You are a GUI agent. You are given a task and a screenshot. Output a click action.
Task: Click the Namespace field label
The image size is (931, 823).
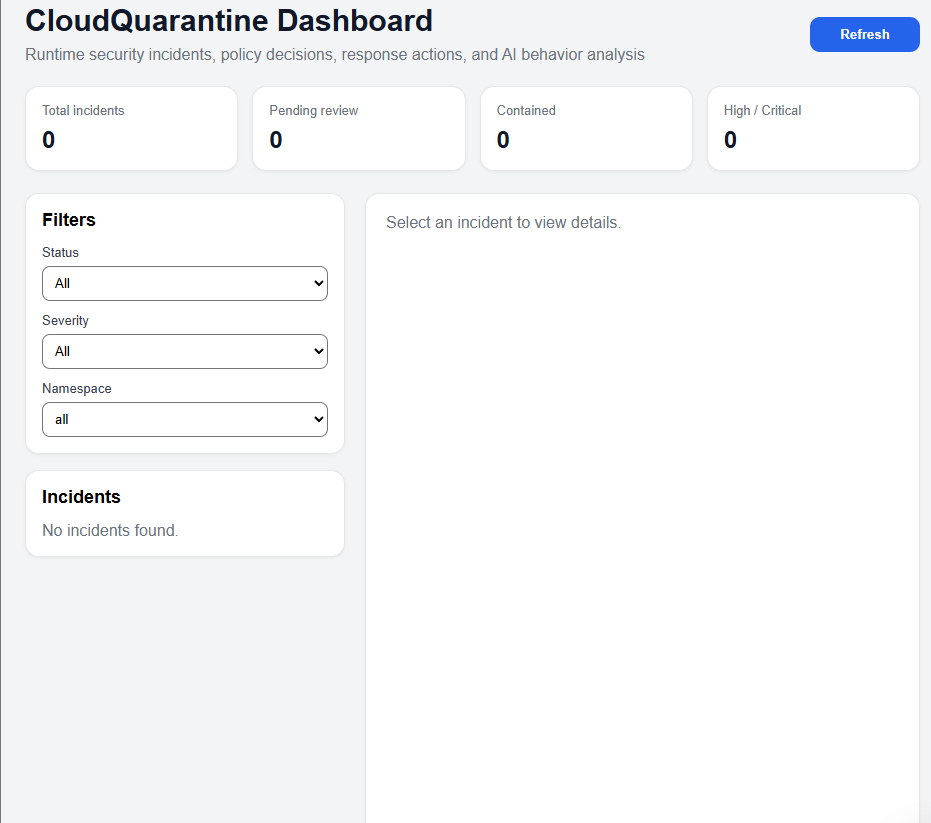tap(76, 388)
